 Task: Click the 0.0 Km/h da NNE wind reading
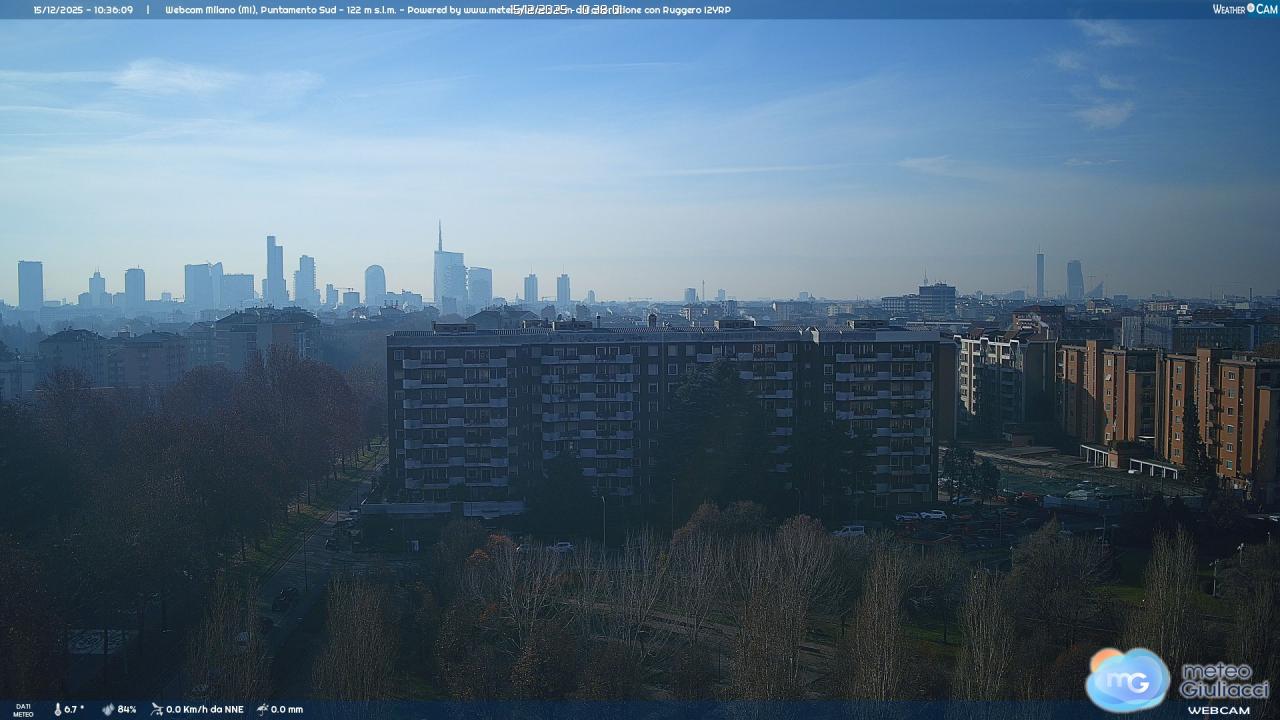pos(205,709)
